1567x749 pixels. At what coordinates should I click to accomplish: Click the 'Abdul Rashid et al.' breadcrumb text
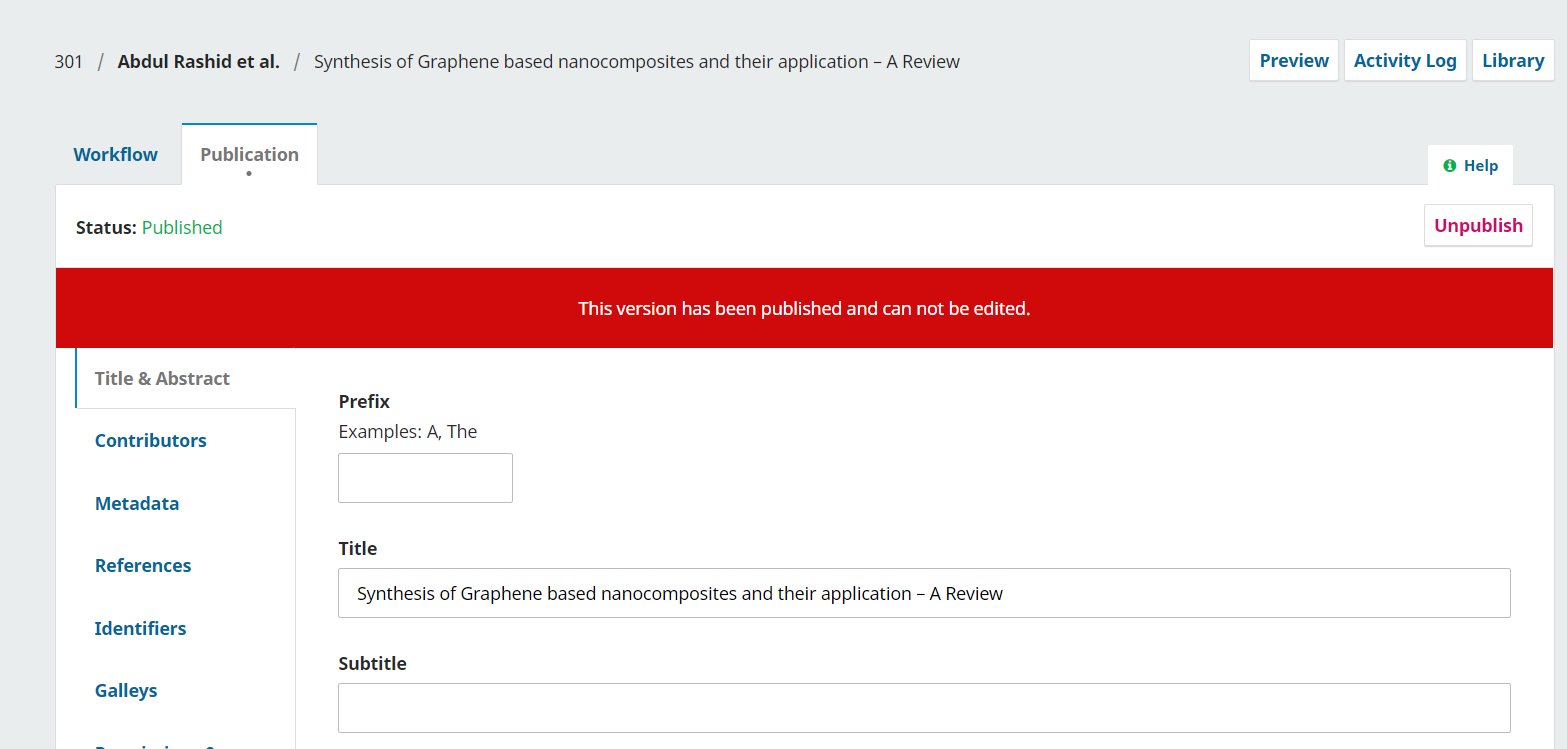click(199, 62)
